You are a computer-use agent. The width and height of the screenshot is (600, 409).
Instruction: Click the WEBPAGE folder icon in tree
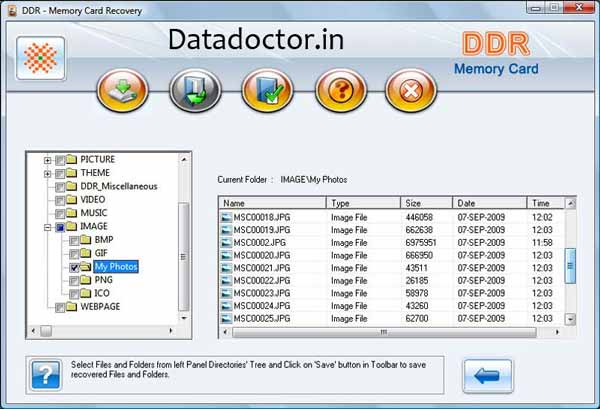(x=71, y=306)
